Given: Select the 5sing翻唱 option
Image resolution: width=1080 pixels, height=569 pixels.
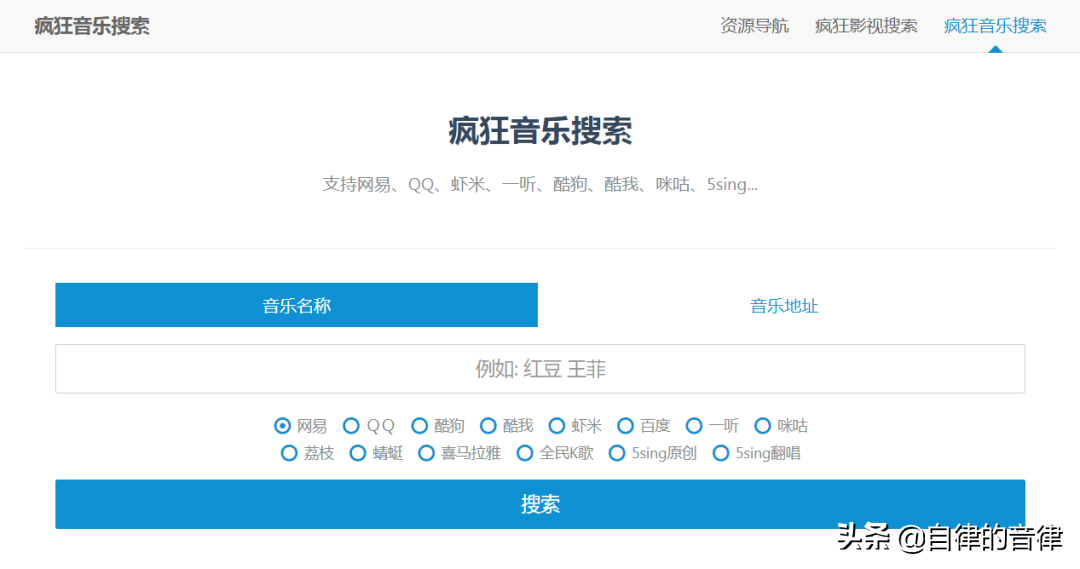Looking at the screenshot, I should click(720, 453).
